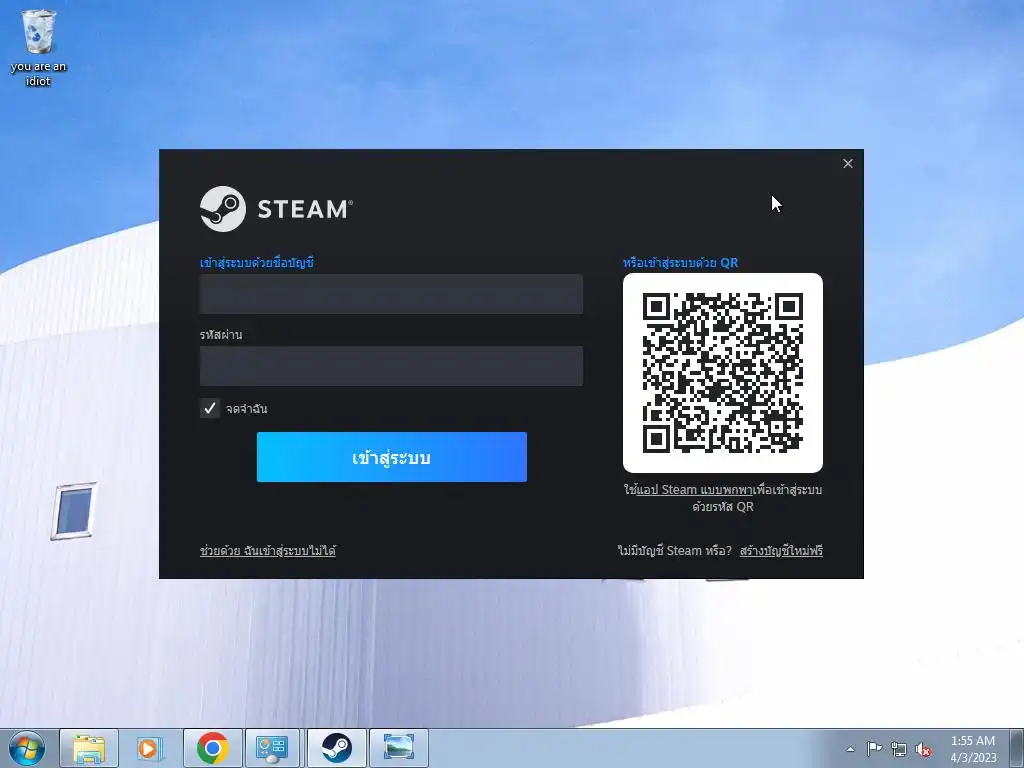Focus the account name input field
The width and height of the screenshot is (1024, 768).
(x=391, y=294)
